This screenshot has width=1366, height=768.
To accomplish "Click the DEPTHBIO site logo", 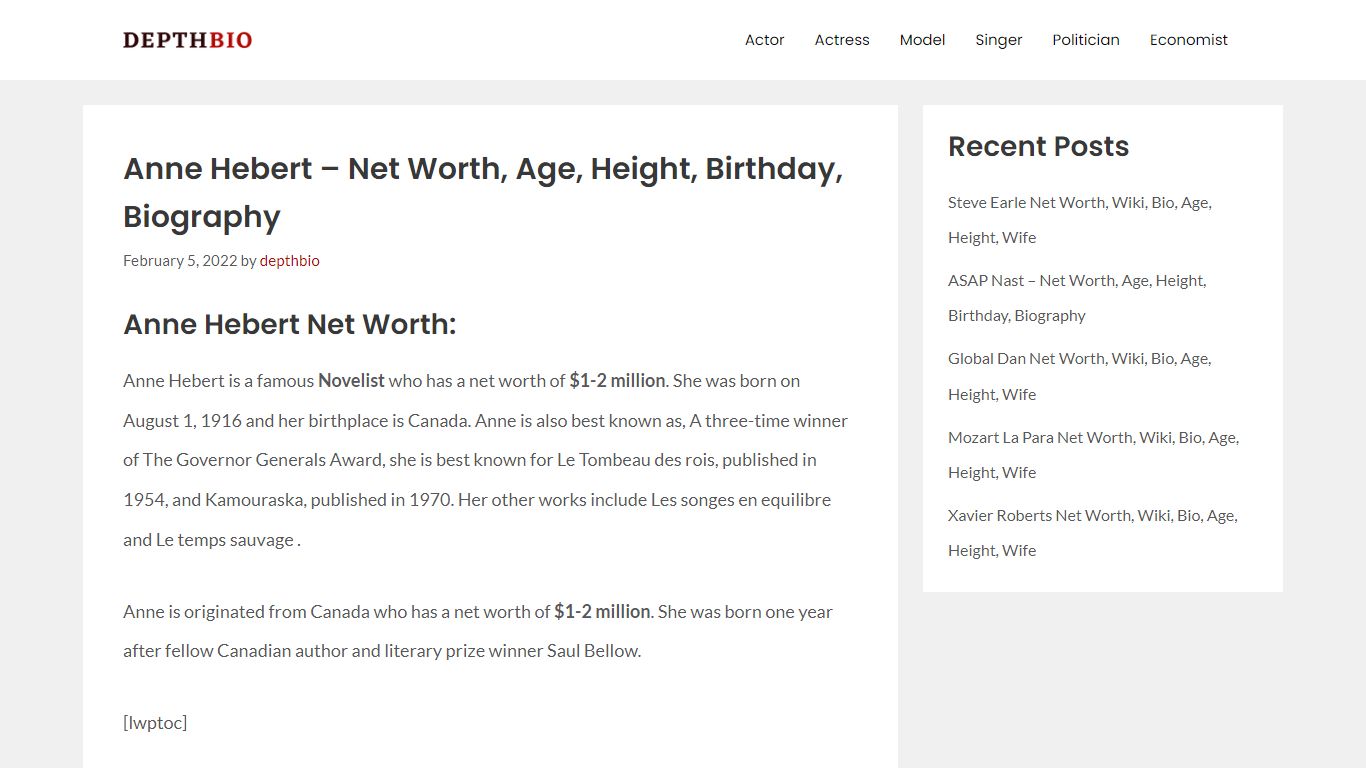I will click(187, 40).
